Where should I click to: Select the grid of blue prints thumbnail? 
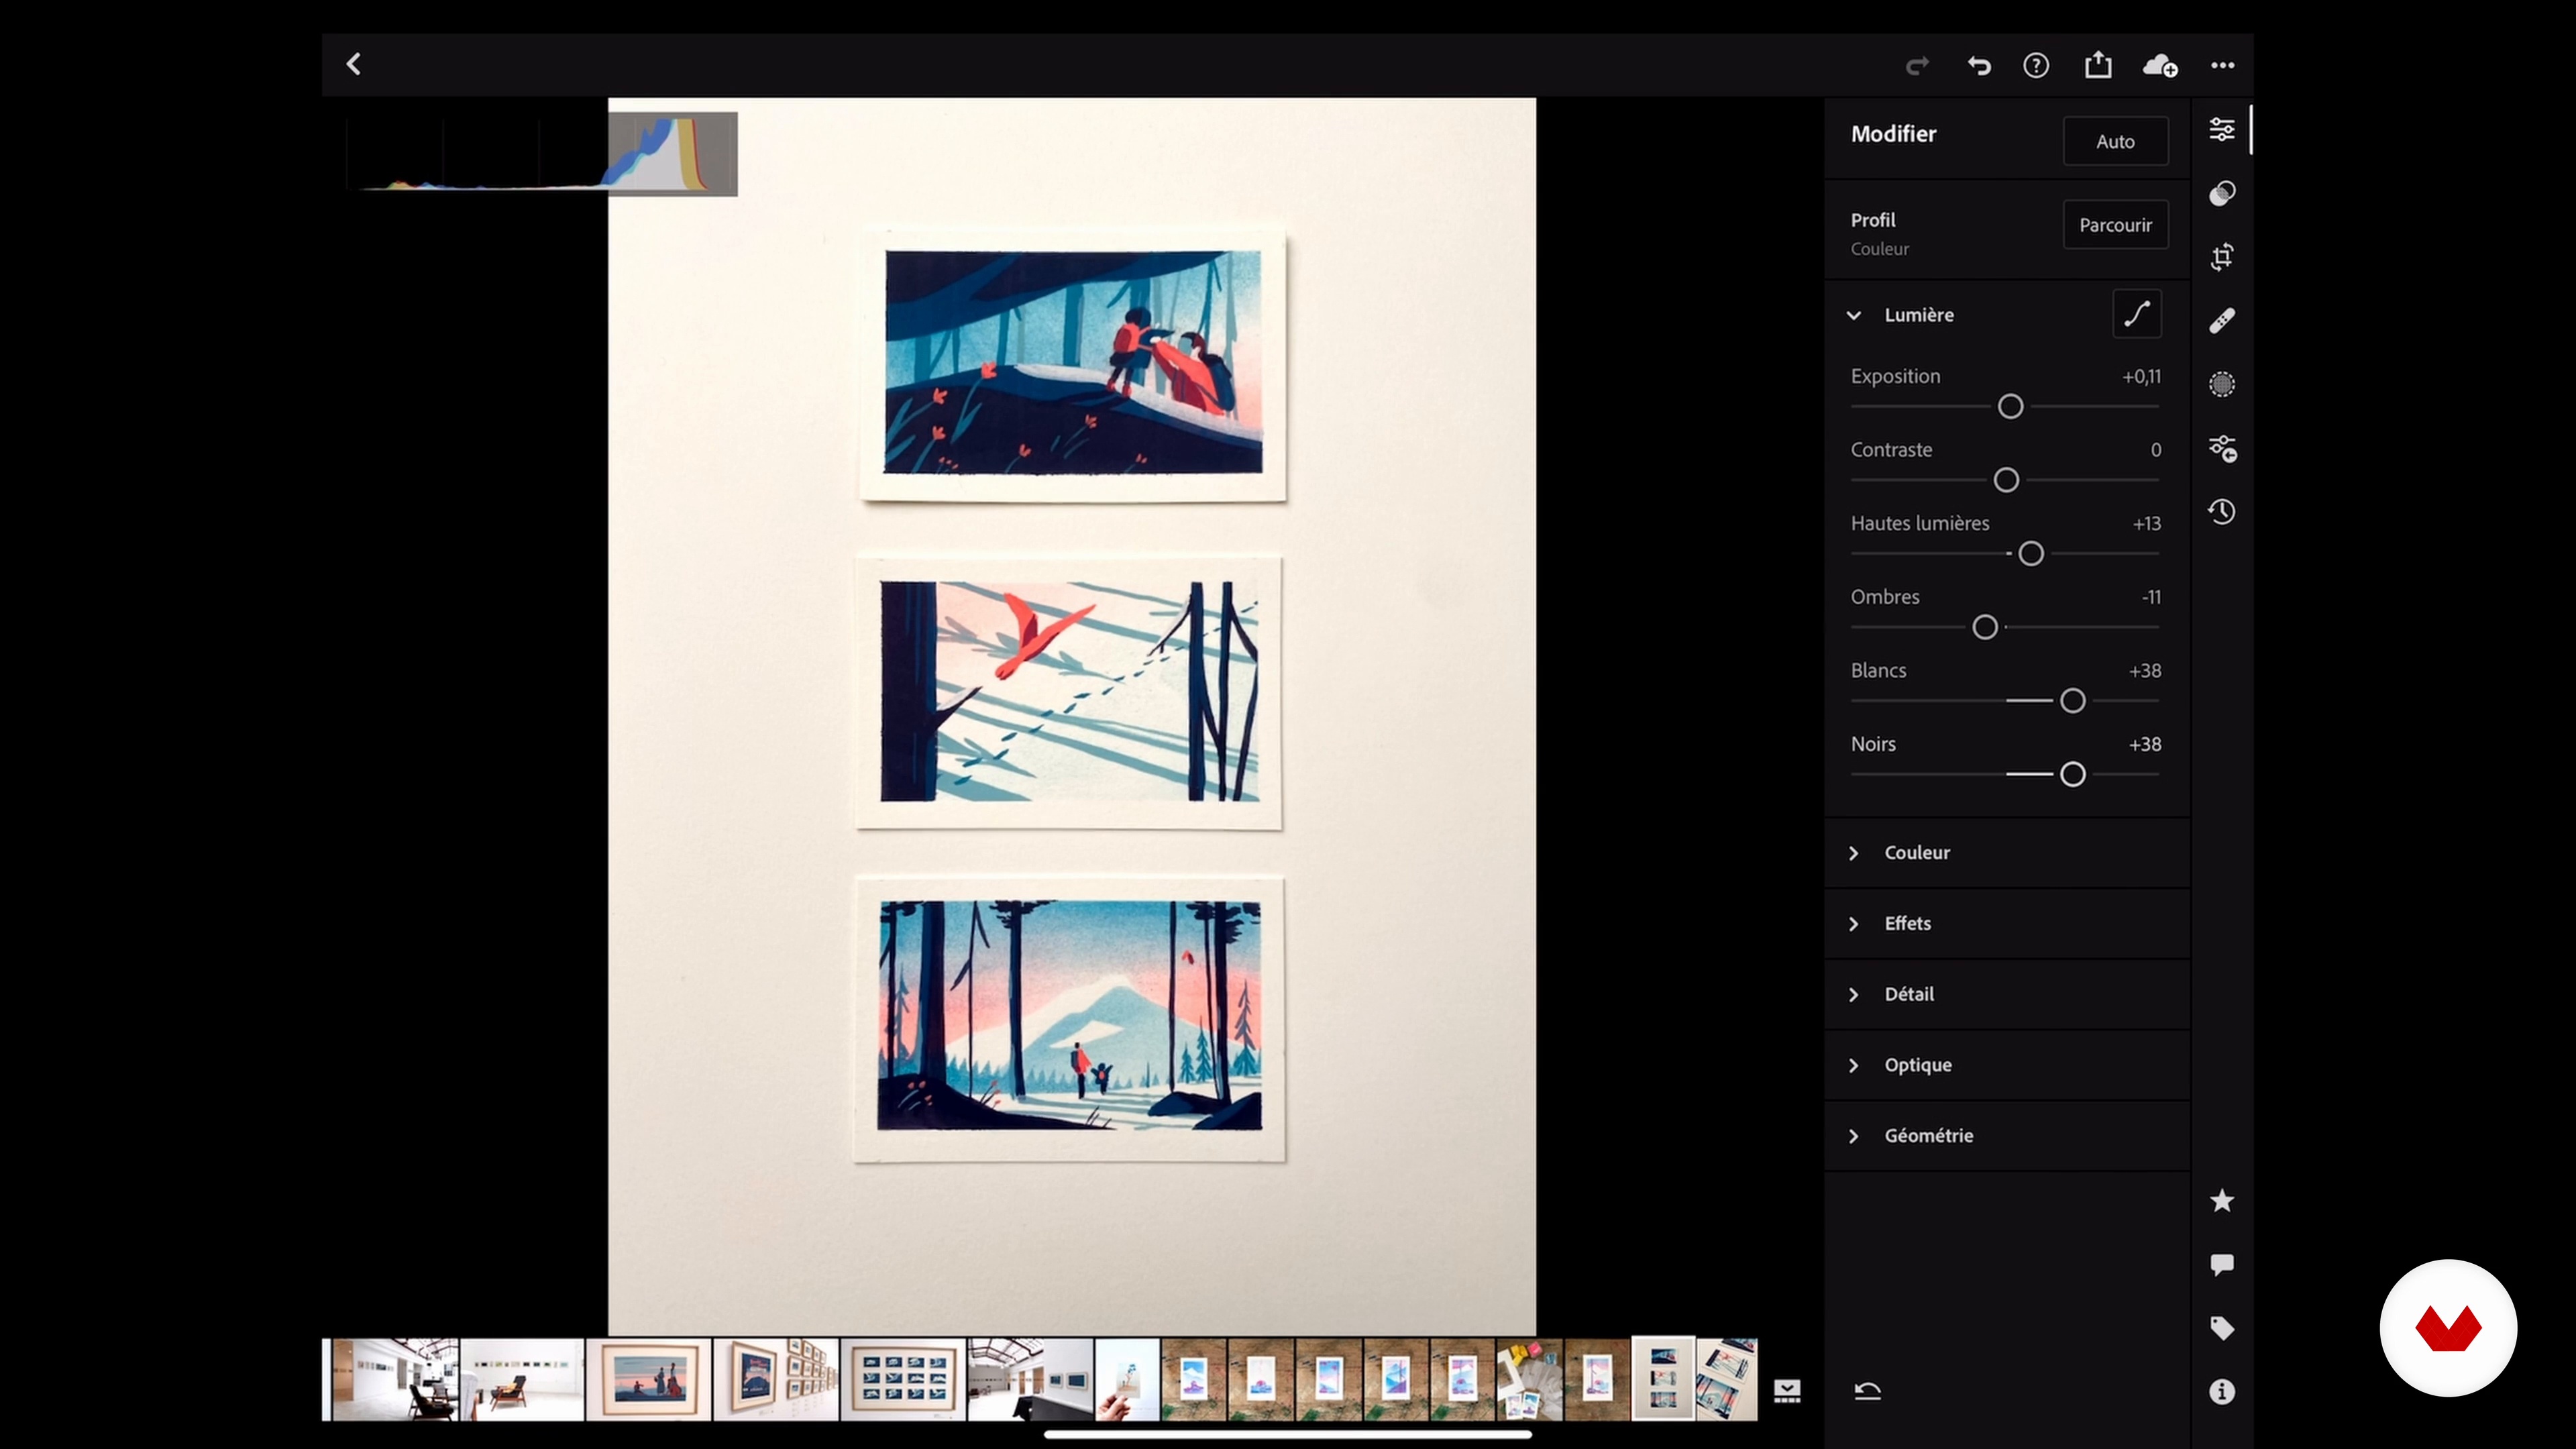point(903,1379)
